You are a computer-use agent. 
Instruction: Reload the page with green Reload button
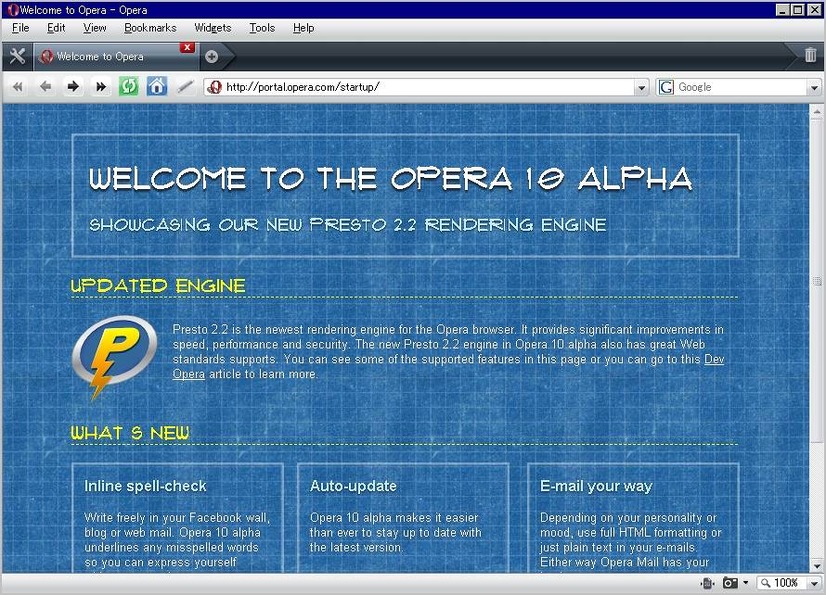[x=128, y=86]
